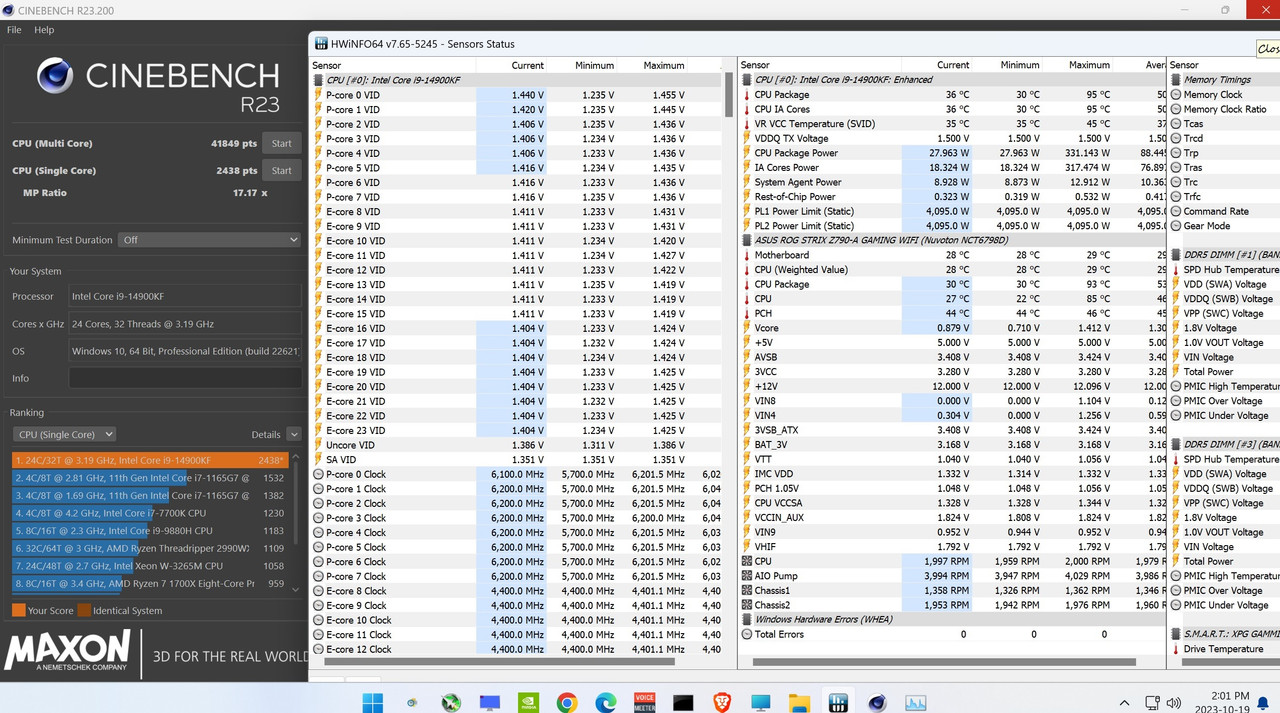1280x713 pixels.
Task: Open the Minimum Test Duration dropdown
Action: (x=209, y=240)
